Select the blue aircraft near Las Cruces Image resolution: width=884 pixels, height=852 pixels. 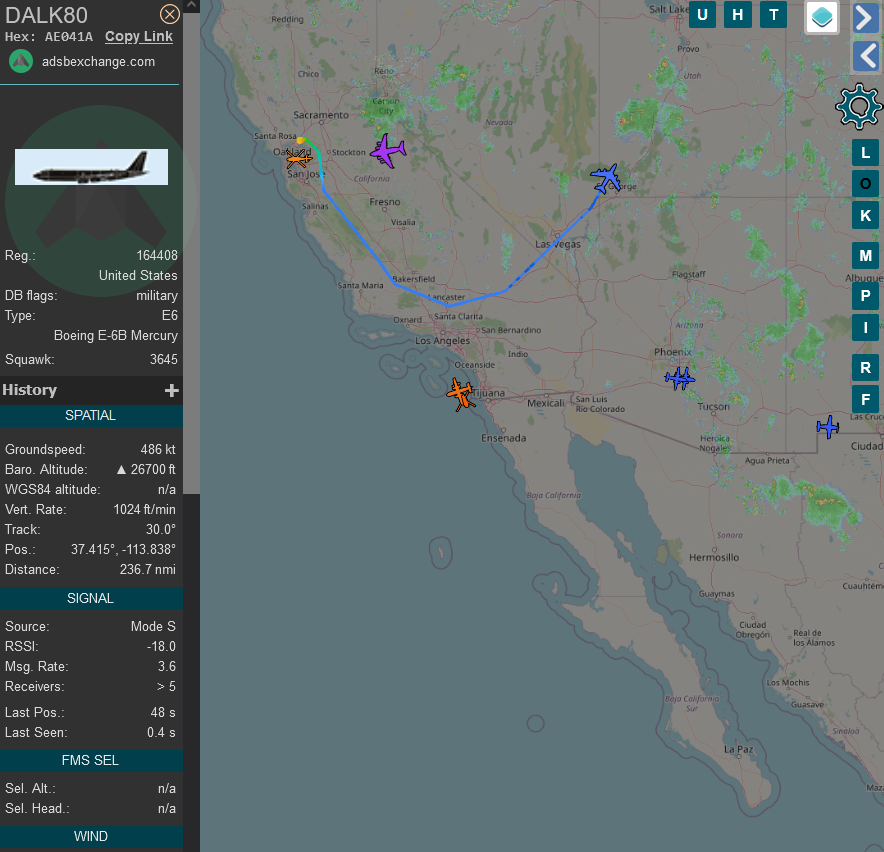coord(828,427)
